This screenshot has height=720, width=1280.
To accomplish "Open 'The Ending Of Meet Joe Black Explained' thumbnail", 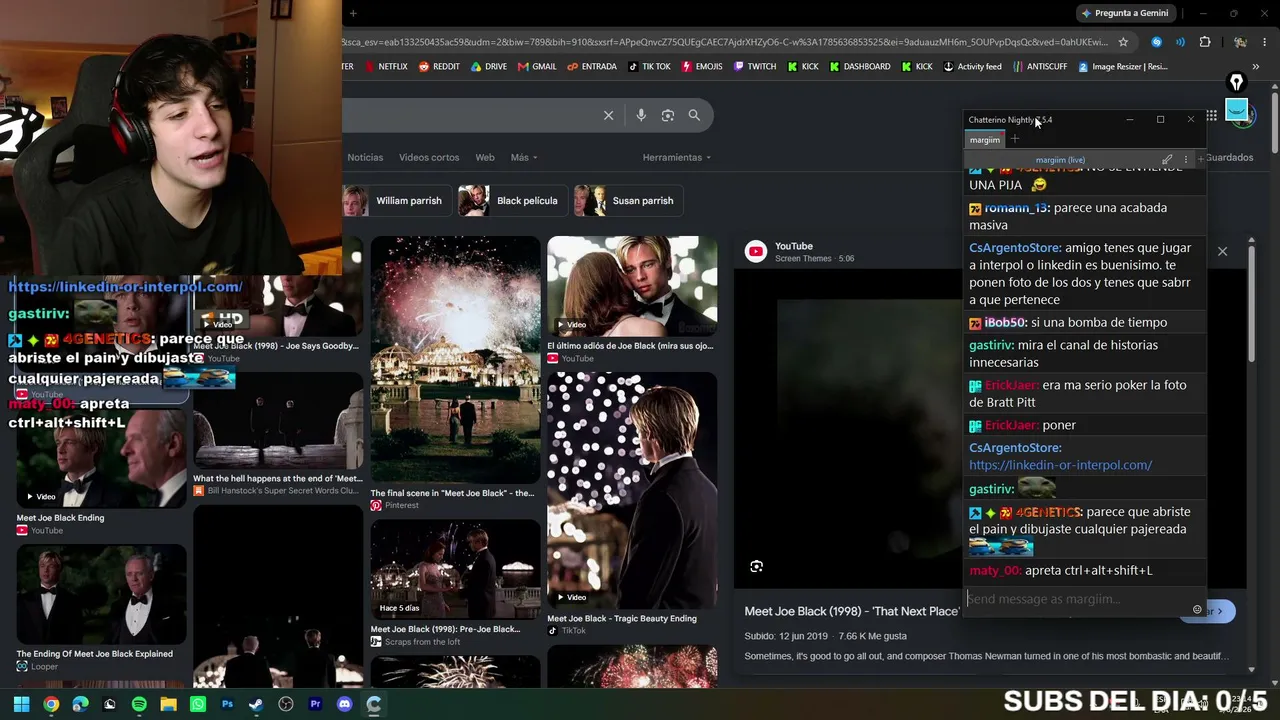I will (x=101, y=594).
